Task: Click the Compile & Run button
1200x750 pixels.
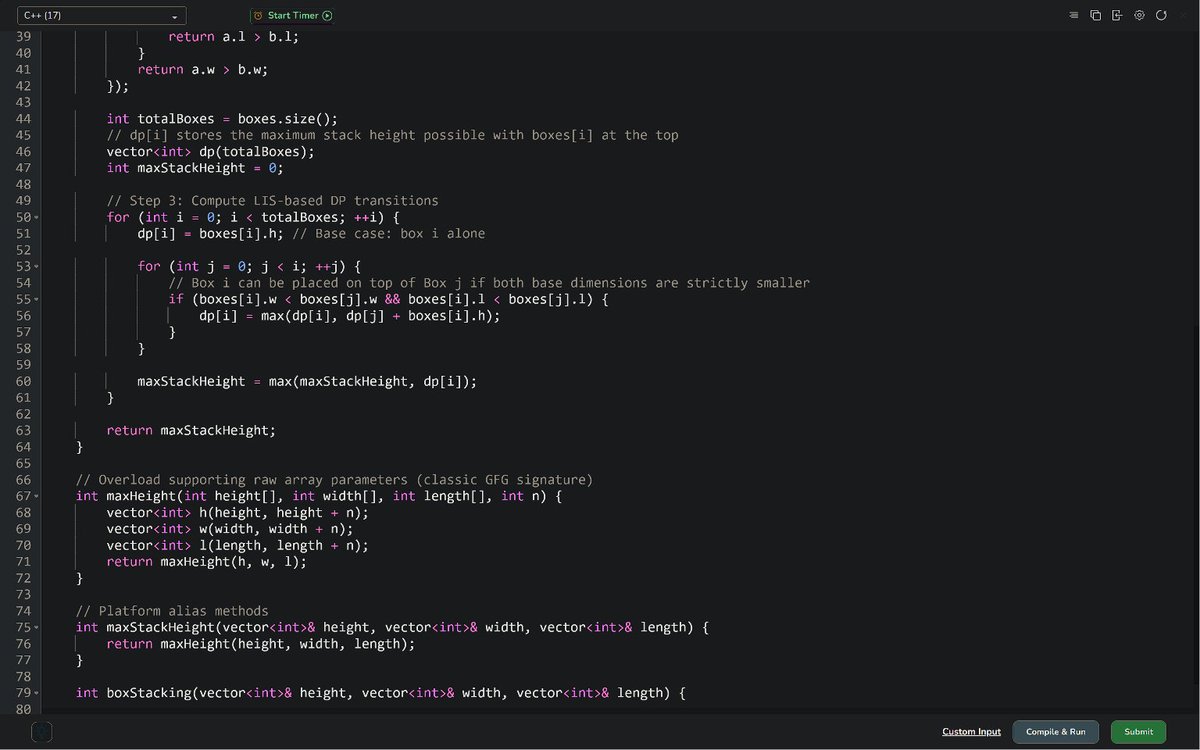Action: coord(1055,732)
